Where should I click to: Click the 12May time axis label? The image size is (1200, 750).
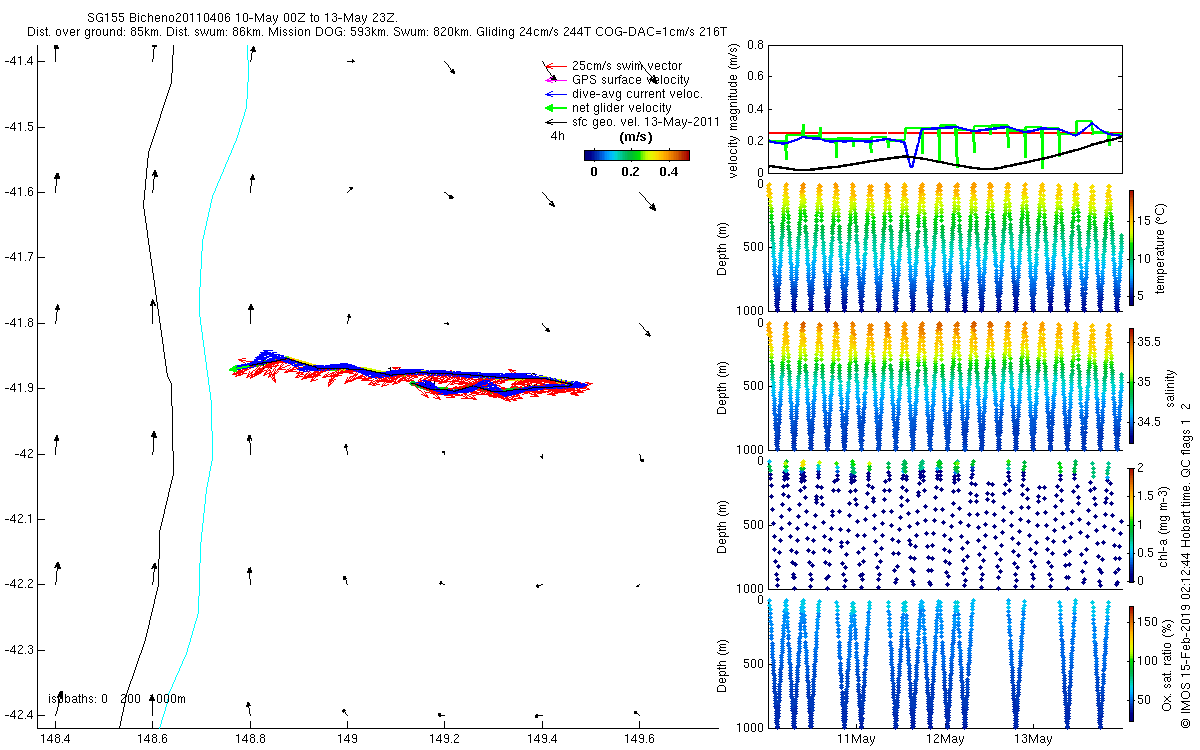coord(945,739)
